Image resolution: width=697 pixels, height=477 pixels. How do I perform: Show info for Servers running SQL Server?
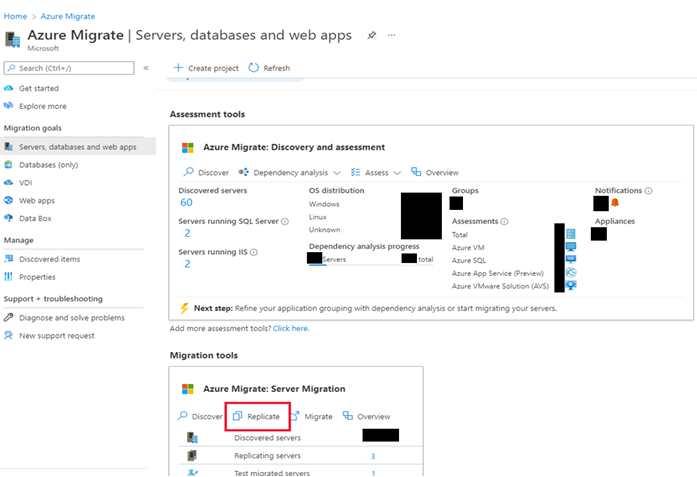point(285,221)
